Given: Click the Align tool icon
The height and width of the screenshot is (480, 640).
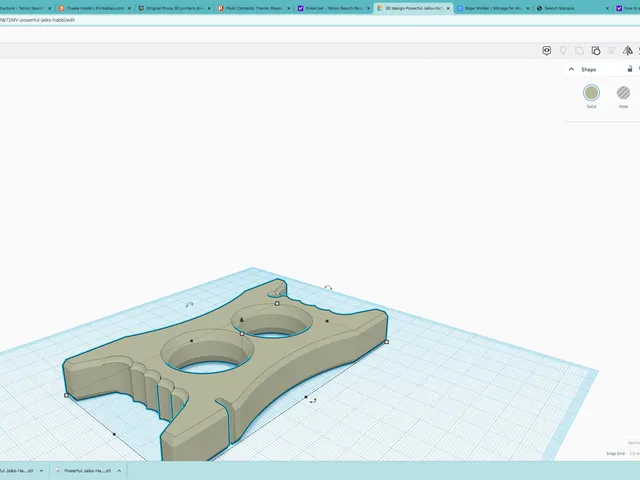Looking at the screenshot, I should coord(611,51).
